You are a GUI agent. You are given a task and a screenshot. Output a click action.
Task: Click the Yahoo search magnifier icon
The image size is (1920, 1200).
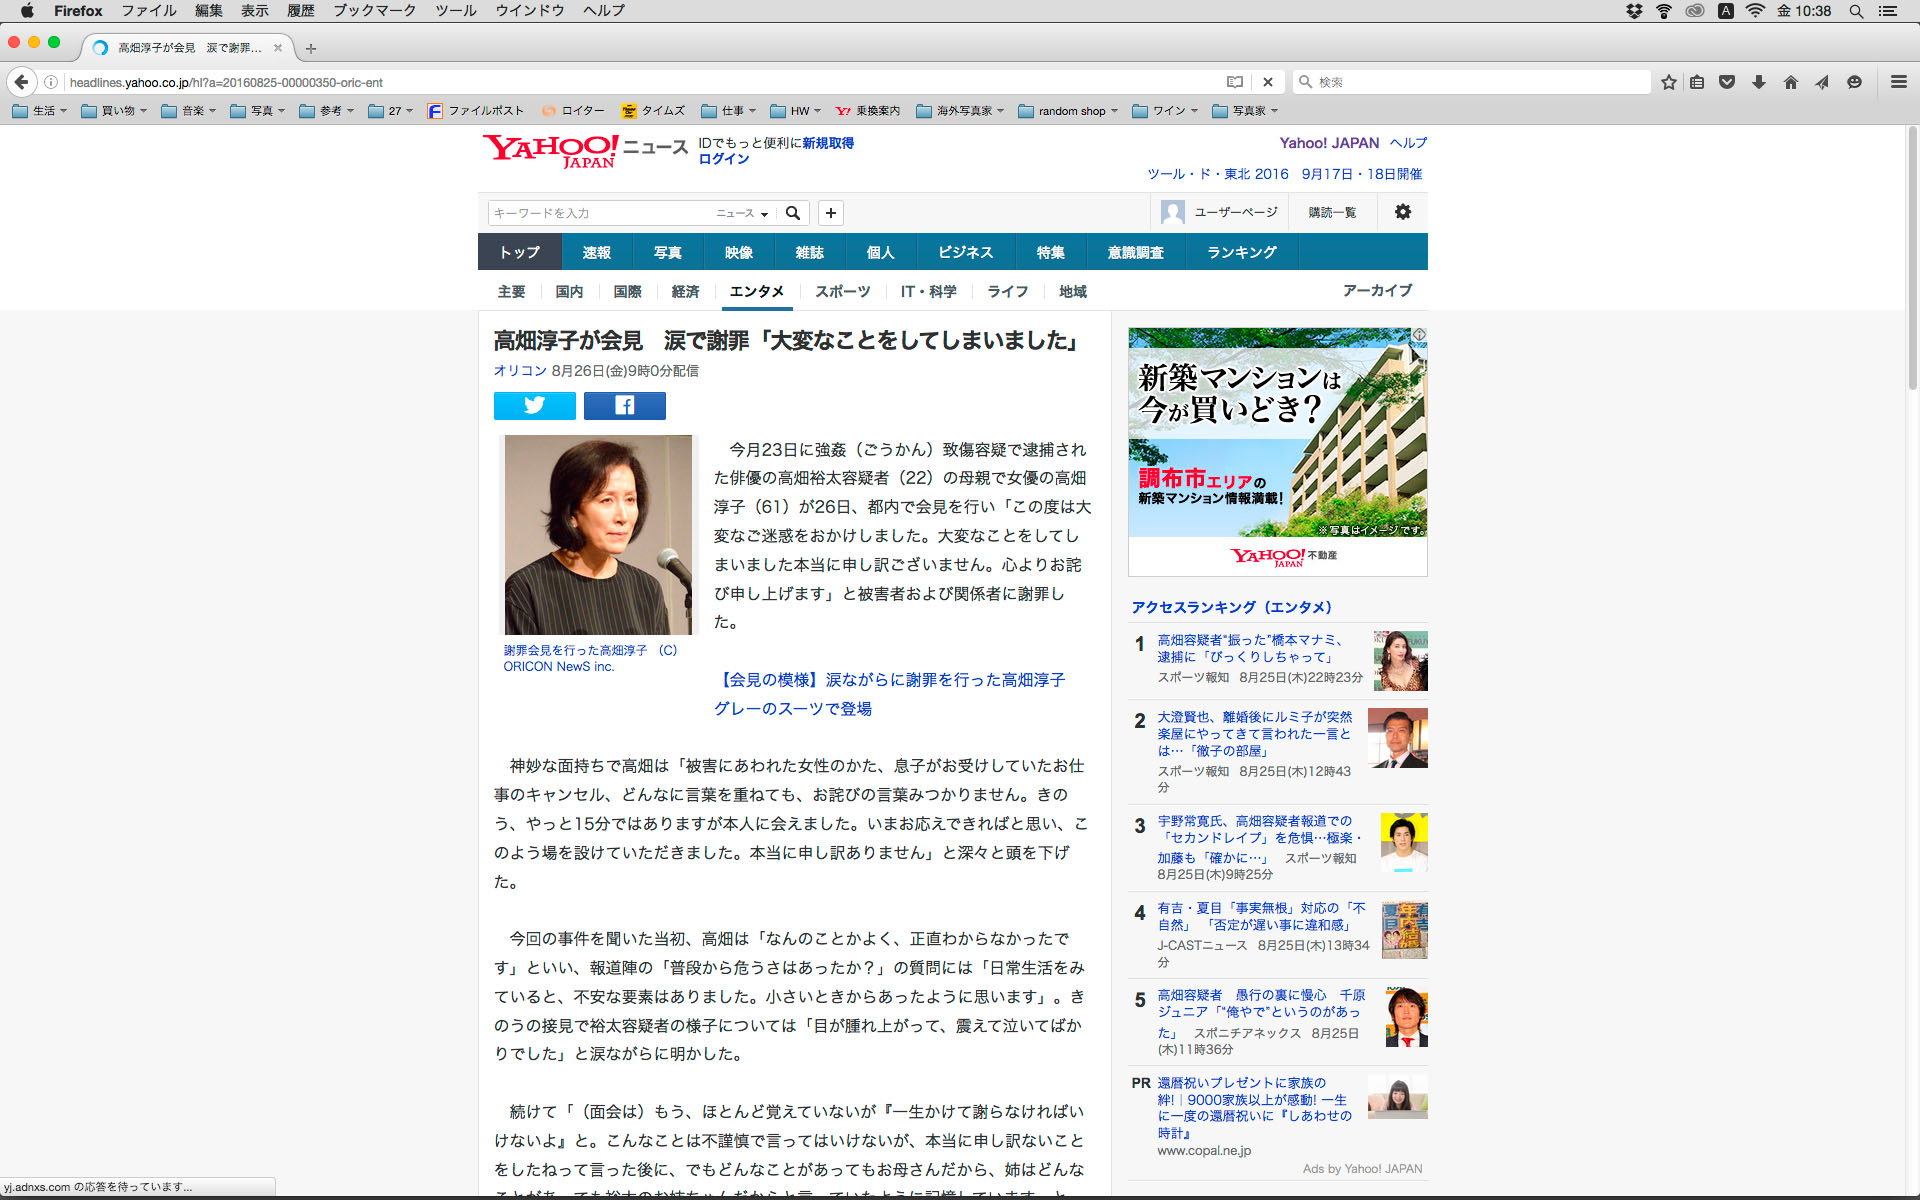click(x=793, y=213)
